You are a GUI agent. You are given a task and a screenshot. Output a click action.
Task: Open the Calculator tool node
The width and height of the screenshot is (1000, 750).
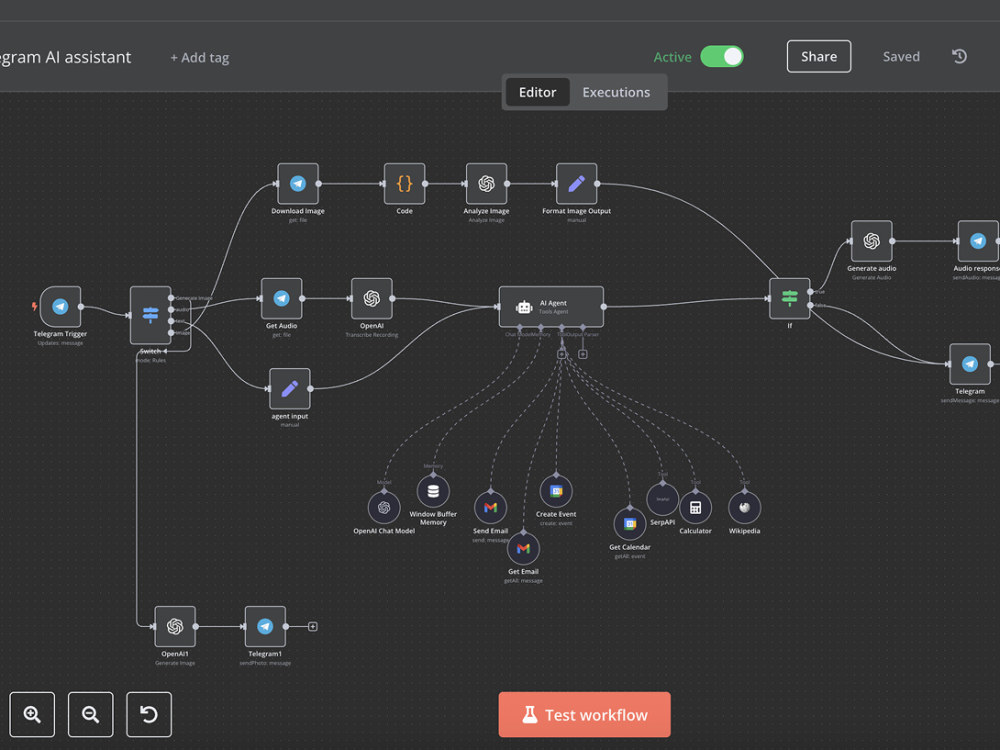(695, 508)
